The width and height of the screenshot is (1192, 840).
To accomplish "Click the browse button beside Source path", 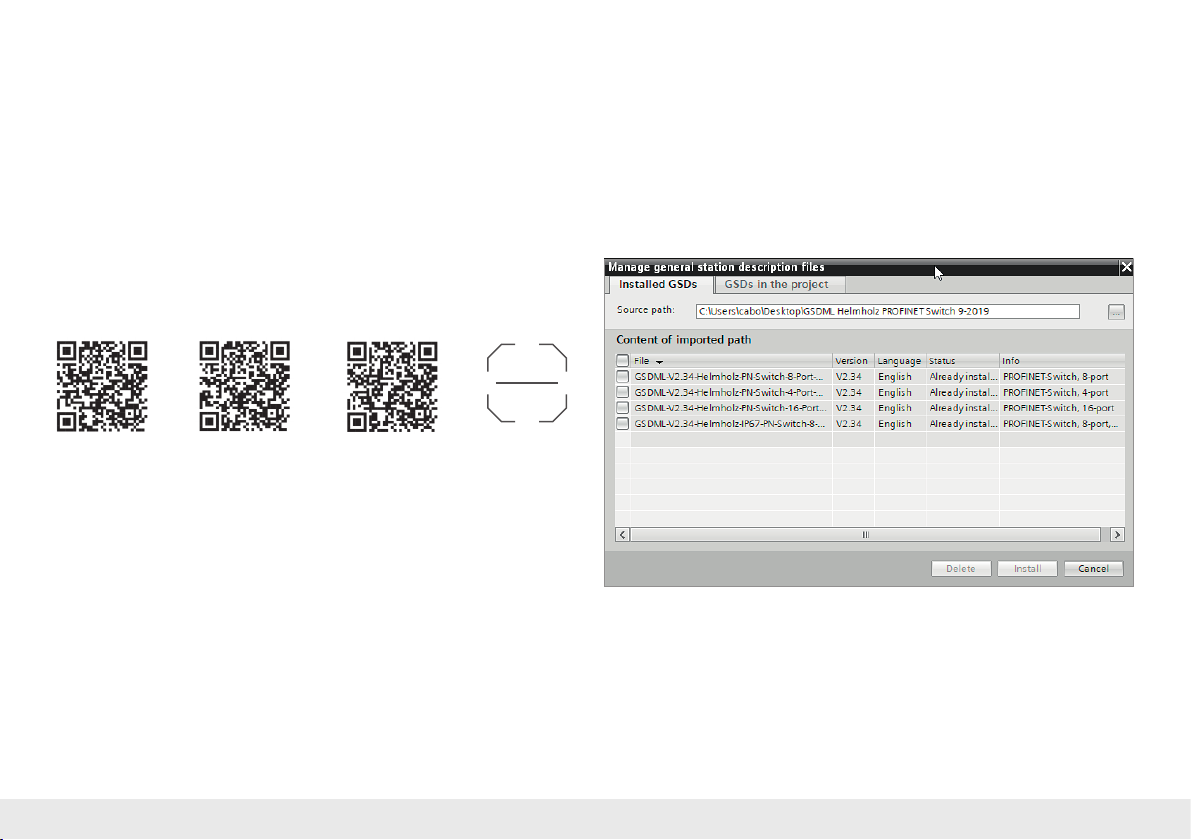I will (x=1116, y=312).
